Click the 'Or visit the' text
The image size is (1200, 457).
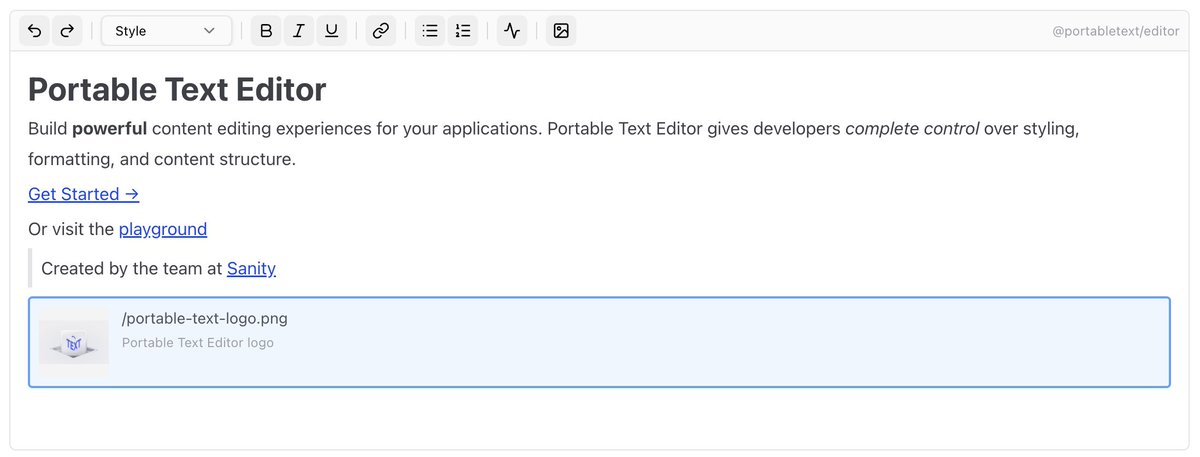(71, 229)
